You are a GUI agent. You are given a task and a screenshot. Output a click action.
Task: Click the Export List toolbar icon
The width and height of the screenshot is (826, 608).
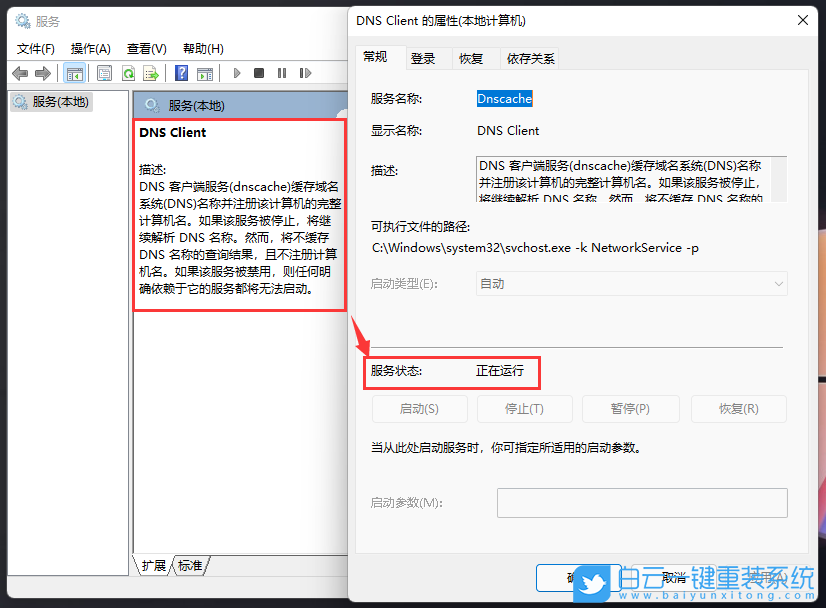point(152,72)
